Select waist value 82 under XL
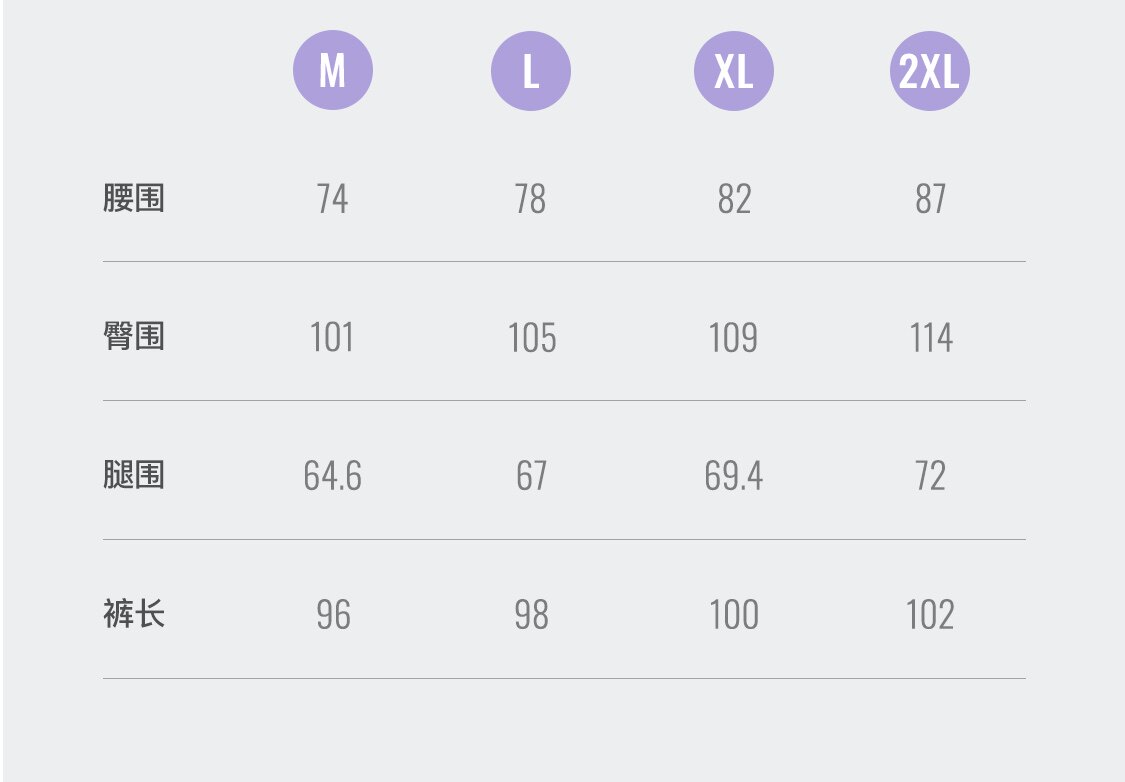The width and height of the screenshot is (1125, 782). point(733,199)
